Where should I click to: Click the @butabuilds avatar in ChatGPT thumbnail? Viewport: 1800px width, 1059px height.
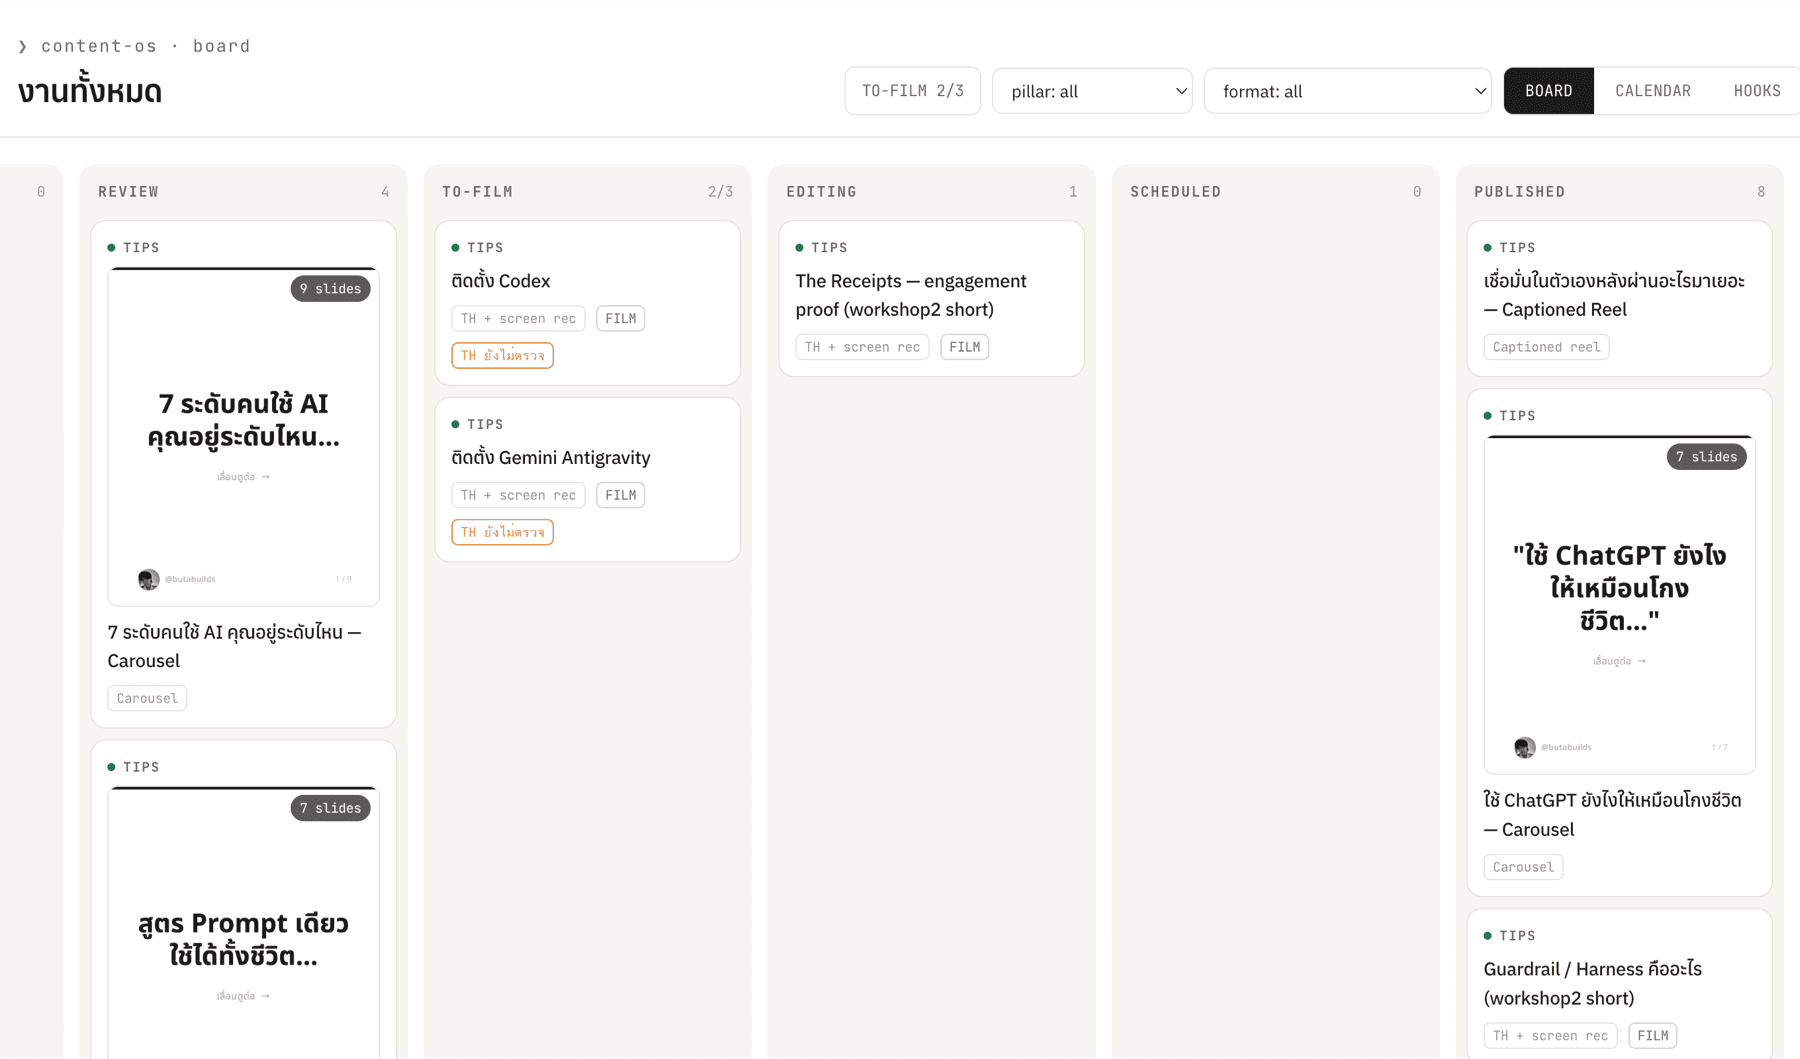click(1525, 747)
